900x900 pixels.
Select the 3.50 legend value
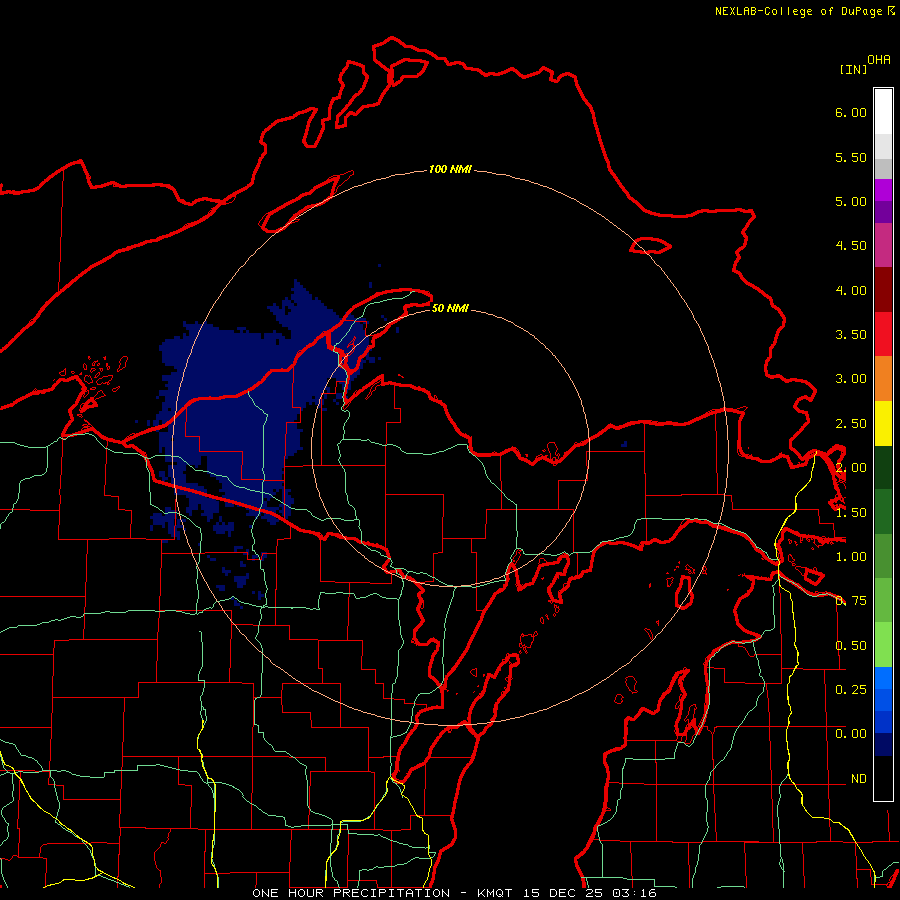click(x=851, y=335)
